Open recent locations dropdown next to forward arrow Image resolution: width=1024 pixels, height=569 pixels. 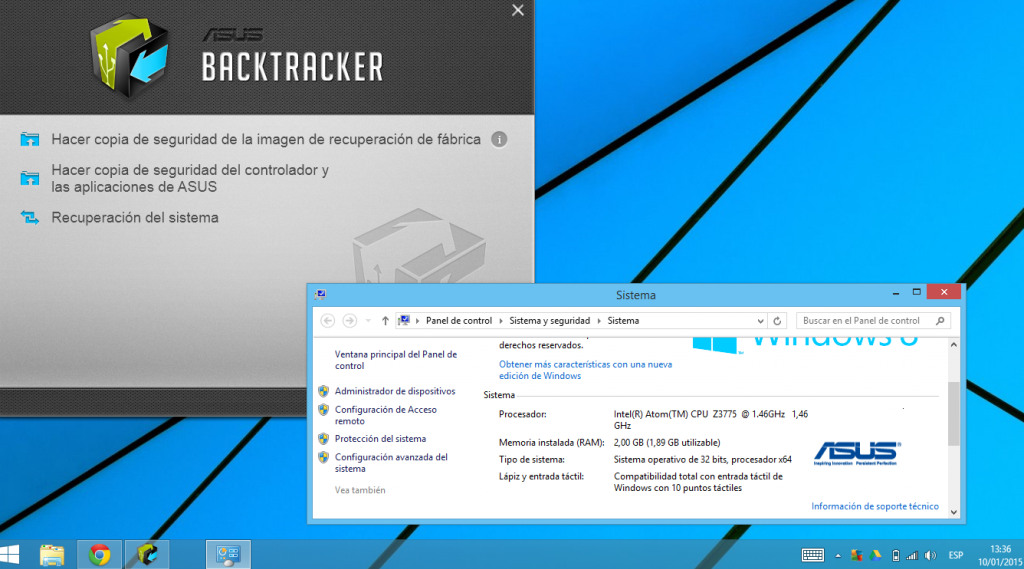tap(367, 321)
